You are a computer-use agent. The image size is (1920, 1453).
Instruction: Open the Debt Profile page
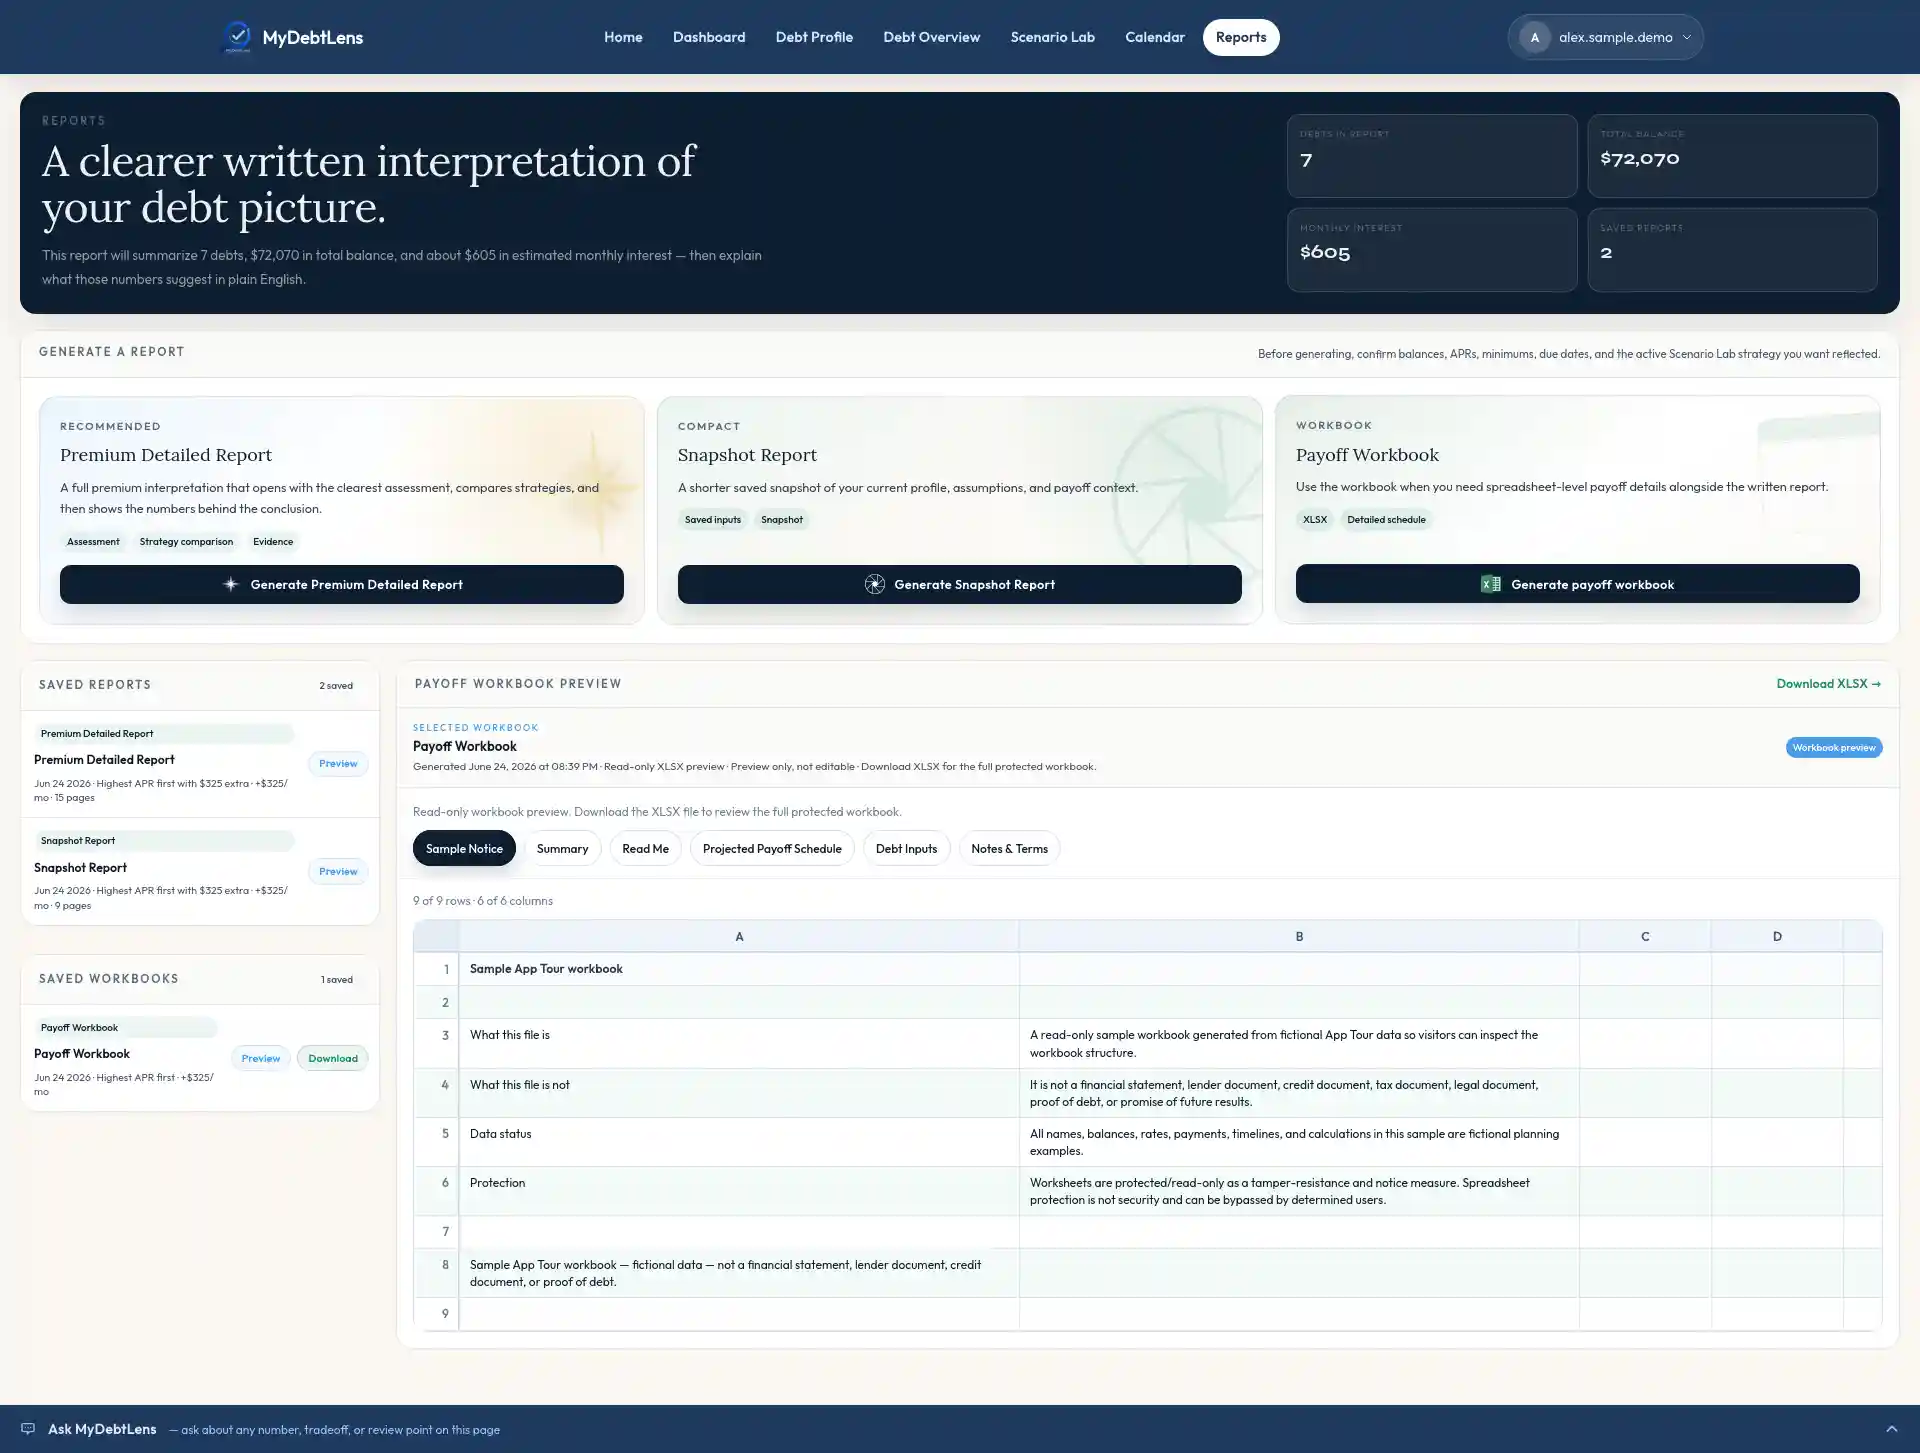point(814,37)
